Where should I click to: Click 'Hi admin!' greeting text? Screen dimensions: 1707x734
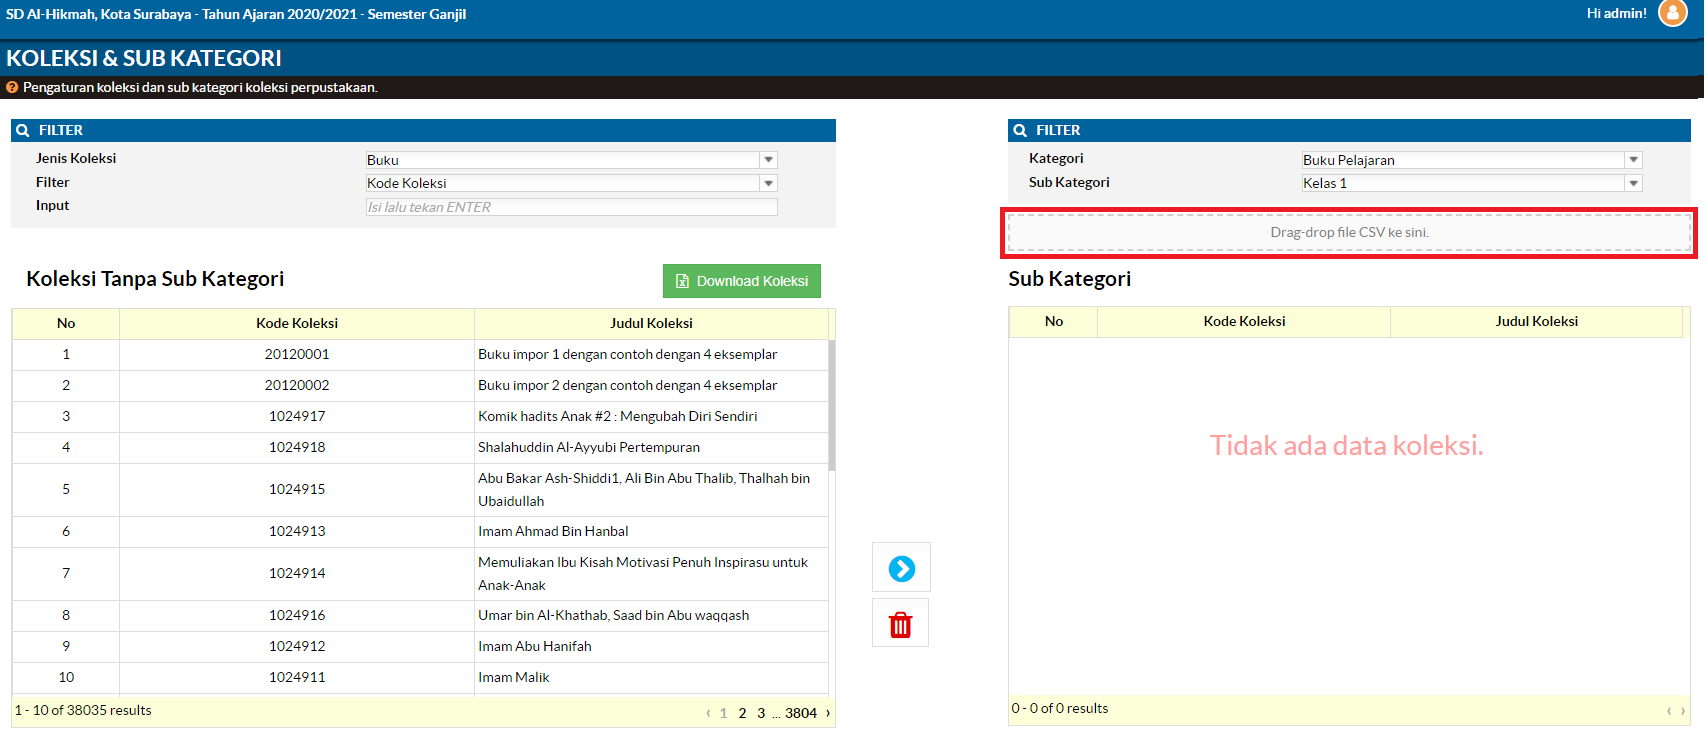[x=1616, y=13]
